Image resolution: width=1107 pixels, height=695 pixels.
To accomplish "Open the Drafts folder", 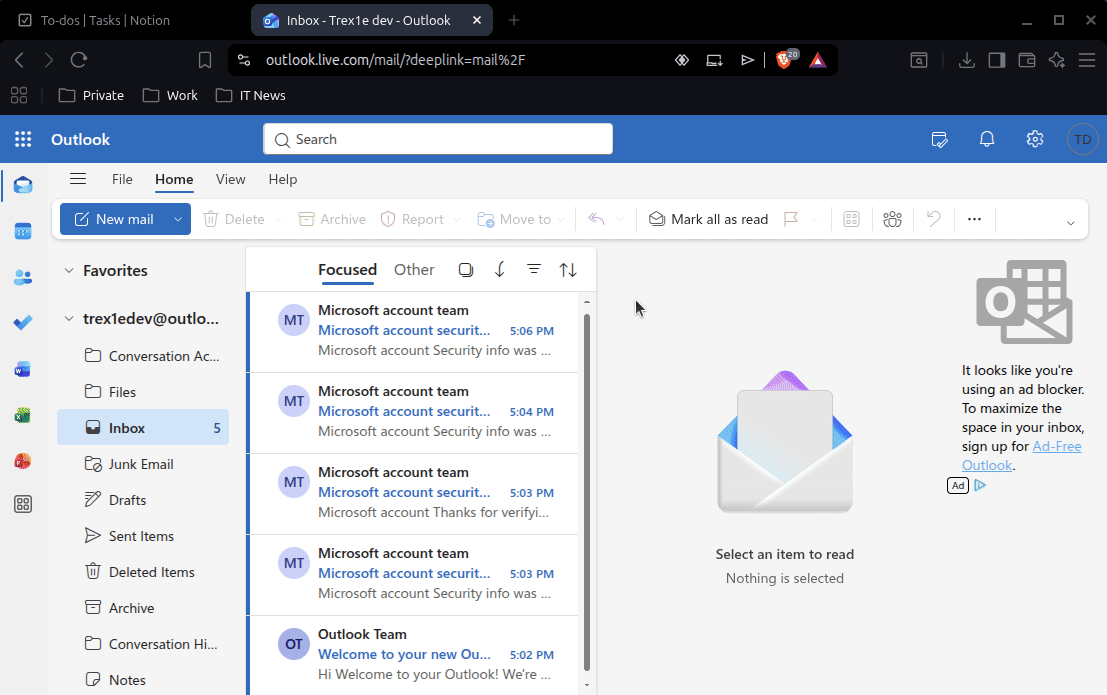I will [x=143, y=500].
